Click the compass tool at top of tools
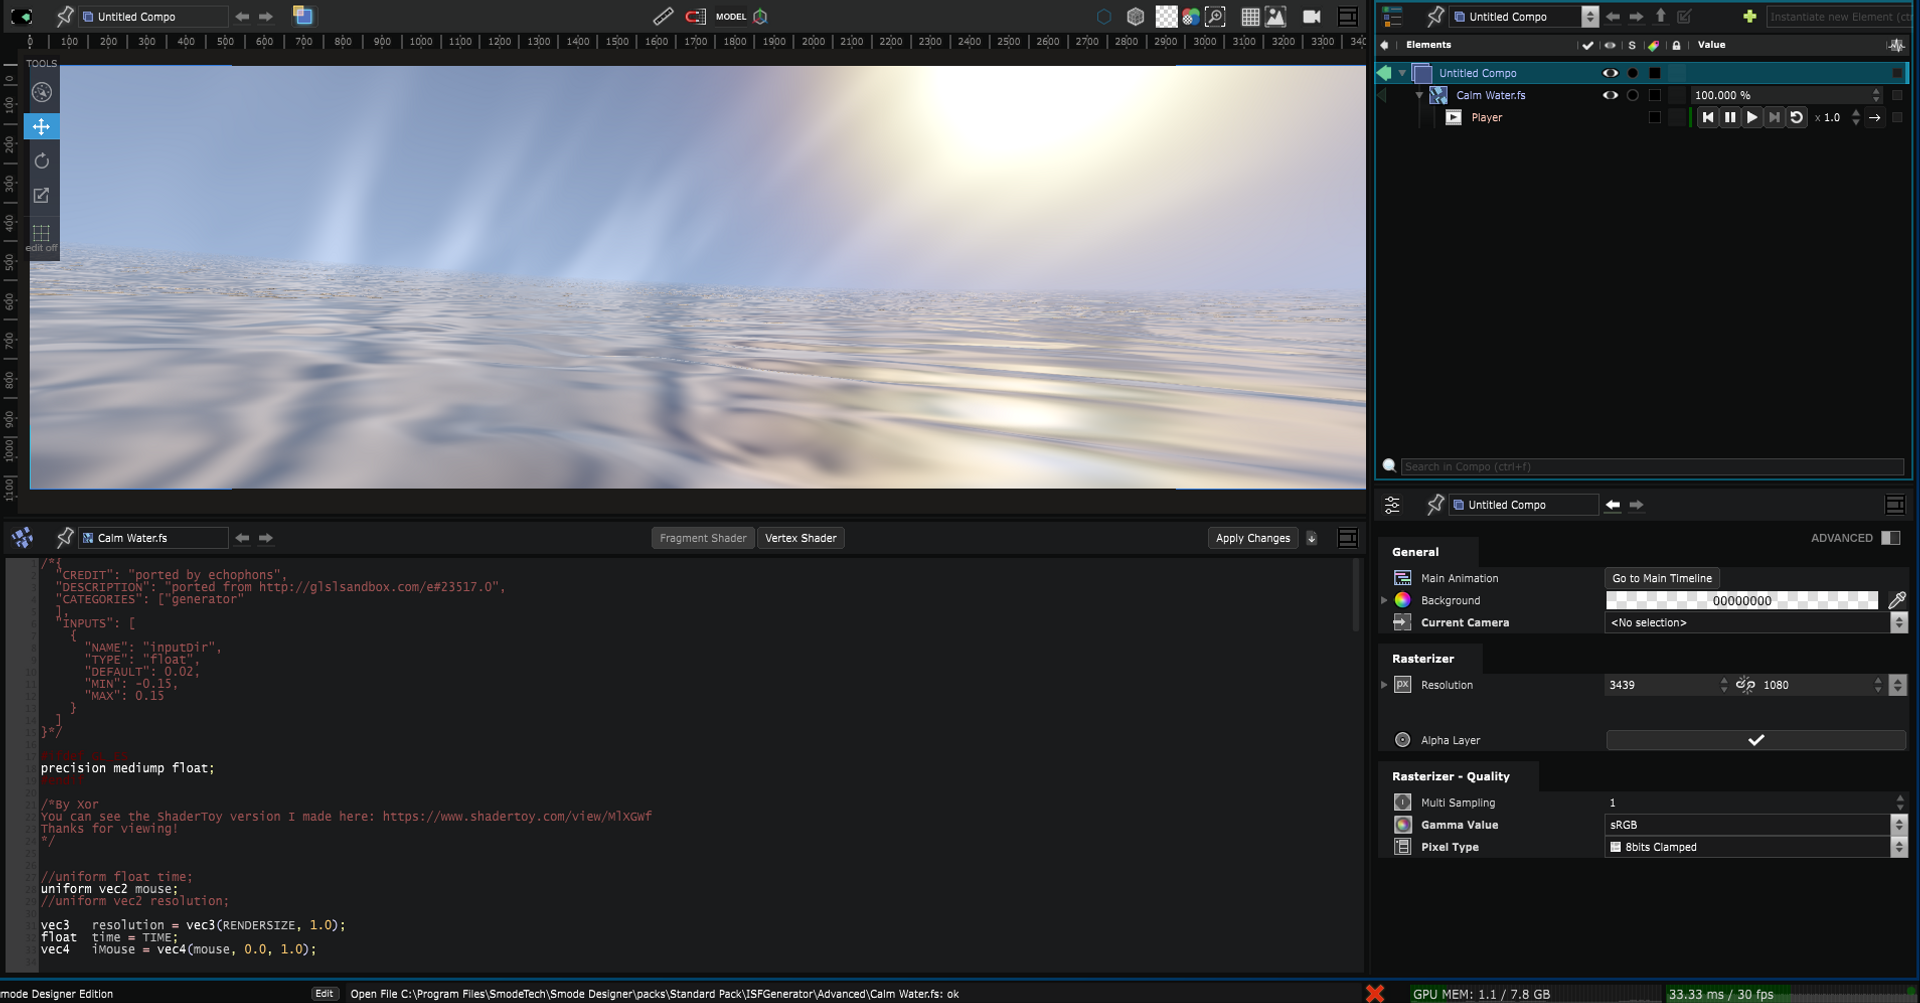The height and width of the screenshot is (1003, 1920). click(41, 92)
